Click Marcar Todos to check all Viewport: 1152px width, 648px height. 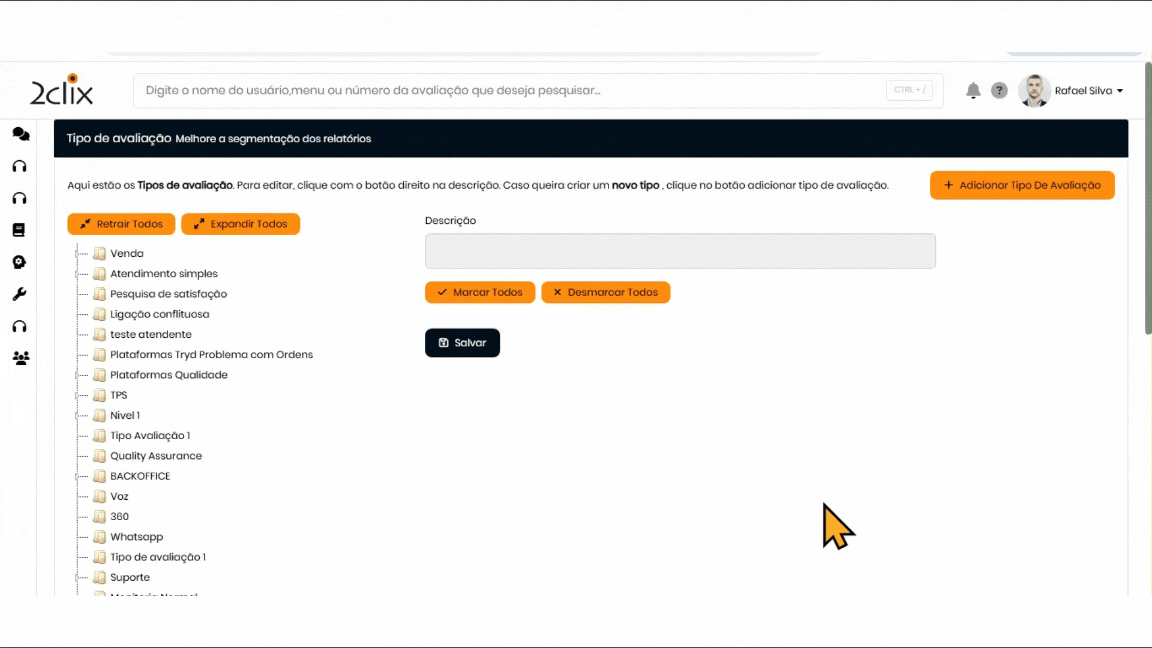[479, 292]
